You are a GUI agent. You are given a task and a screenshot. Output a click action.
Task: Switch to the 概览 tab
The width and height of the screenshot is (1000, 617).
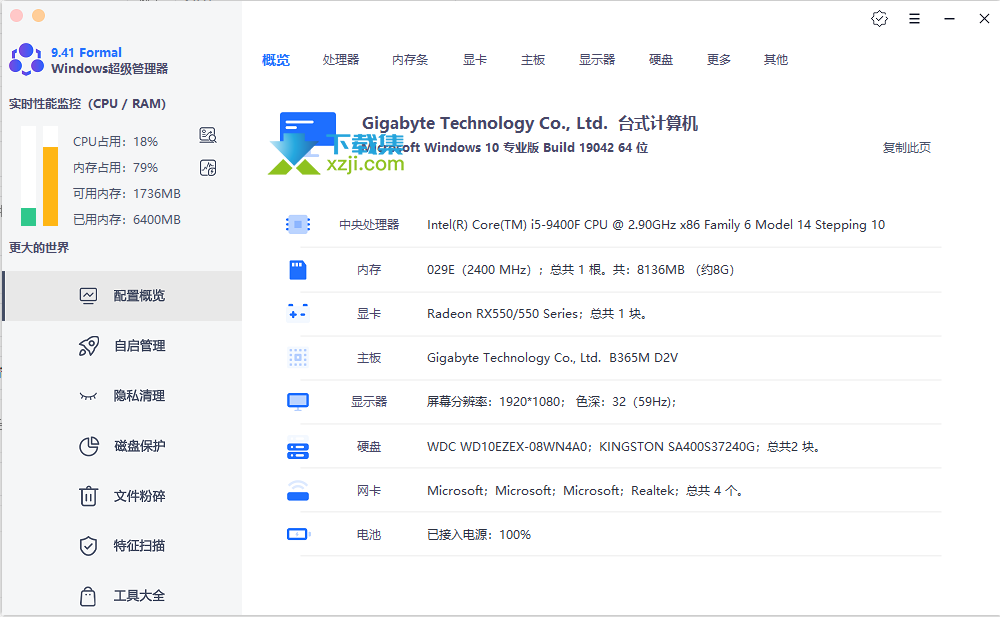click(x=276, y=60)
